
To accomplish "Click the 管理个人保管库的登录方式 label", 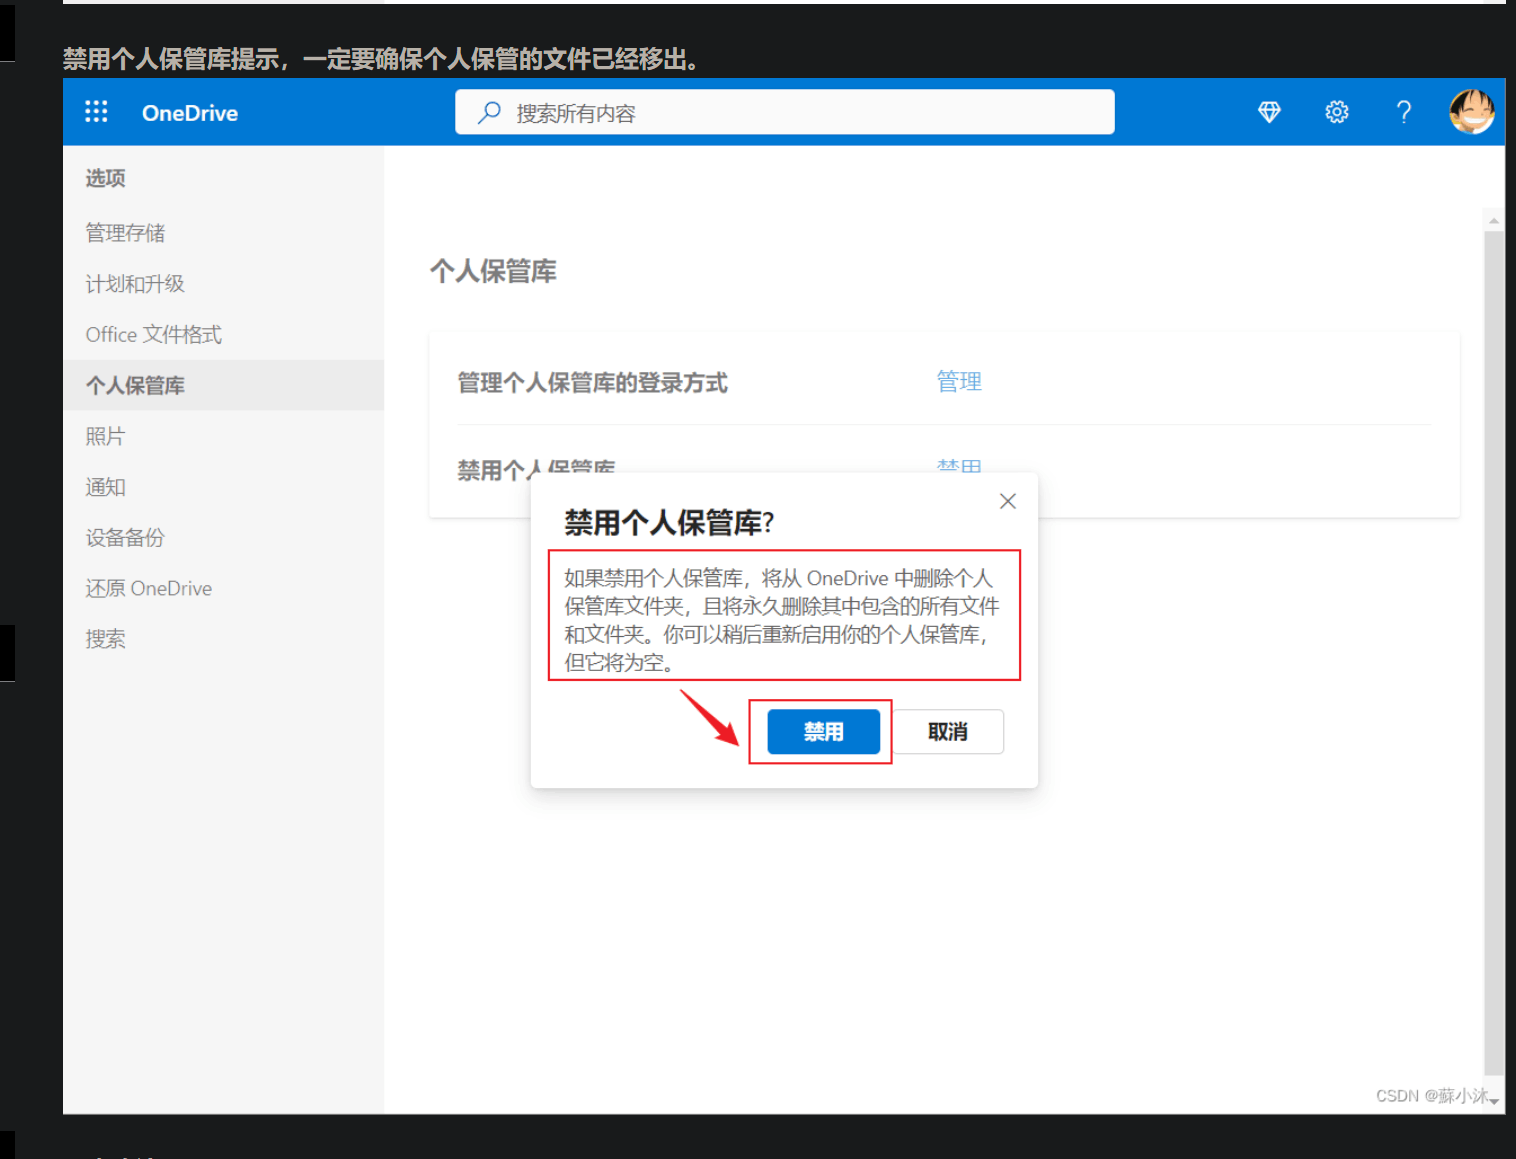I will coord(592,383).
